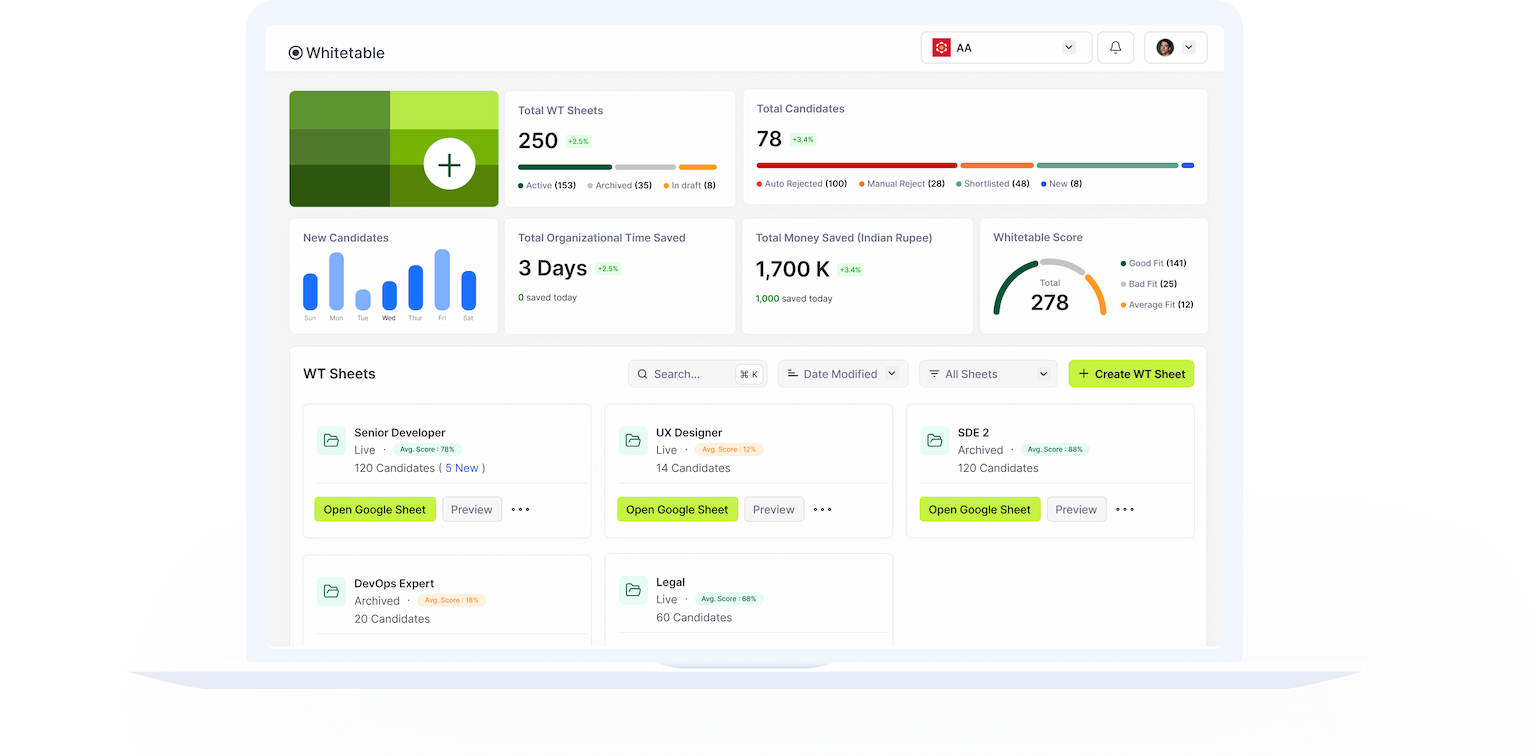Viewport: 1536px width, 756px height.
Task: Click the Senior Developer folder icon
Action: [331, 441]
